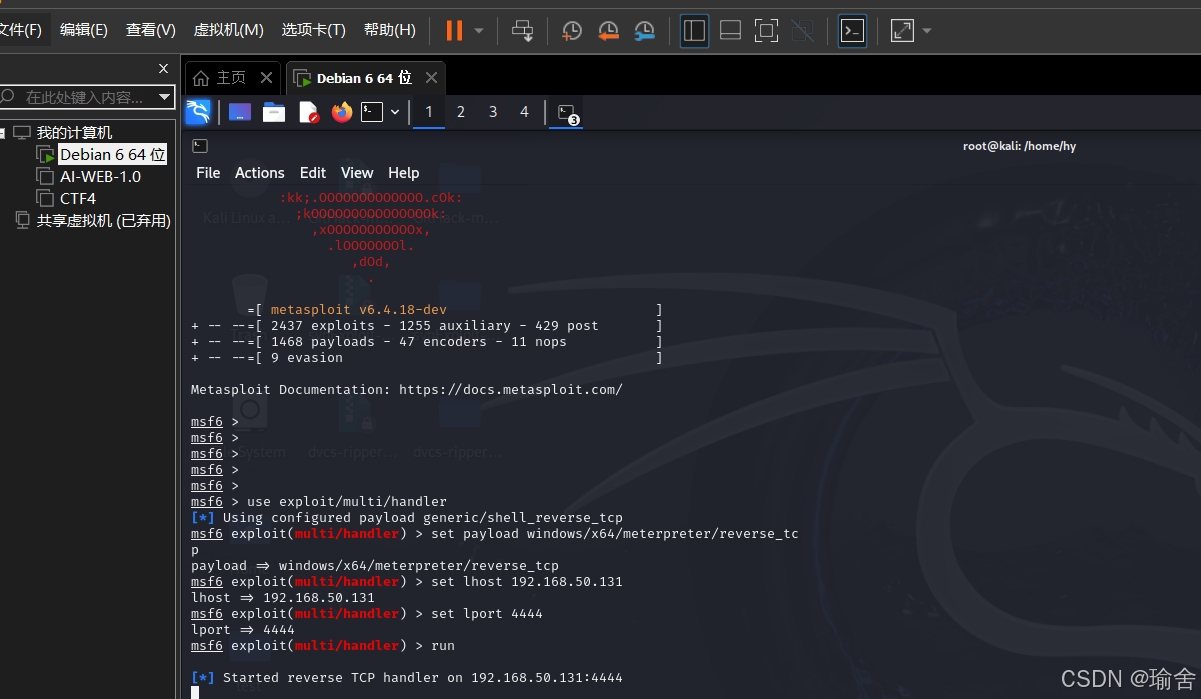Screen dimensions: 1201x699
Task: Click the 'root@kali: /home/hy' window title
Action: [x=1019, y=146]
